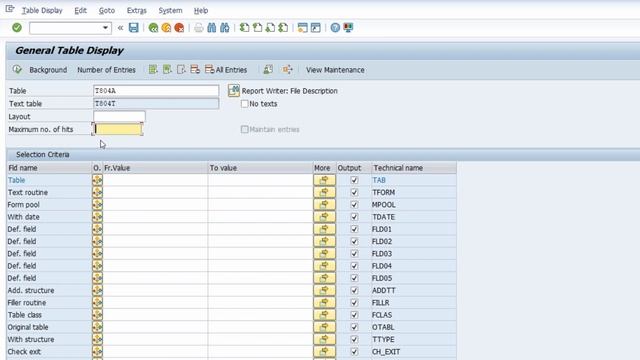This screenshot has height=360, width=640.
Task: Click More arrow for With structure row
Action: coord(324,339)
